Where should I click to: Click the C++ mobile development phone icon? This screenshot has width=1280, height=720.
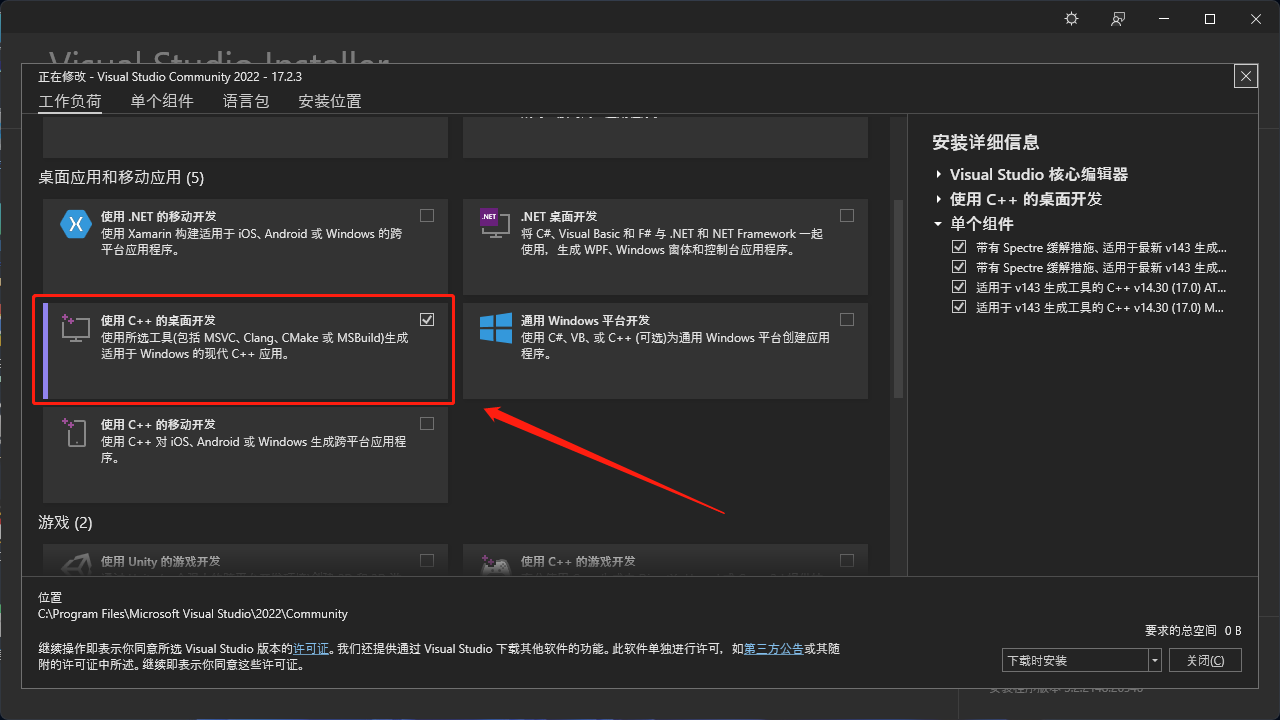pos(76,432)
